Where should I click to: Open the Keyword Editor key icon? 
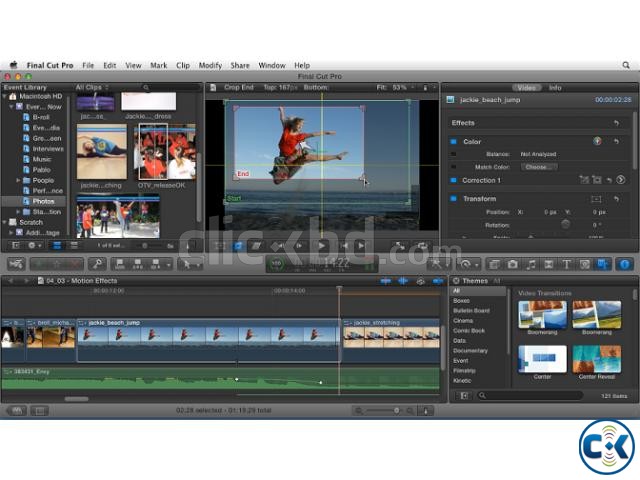[x=97, y=264]
